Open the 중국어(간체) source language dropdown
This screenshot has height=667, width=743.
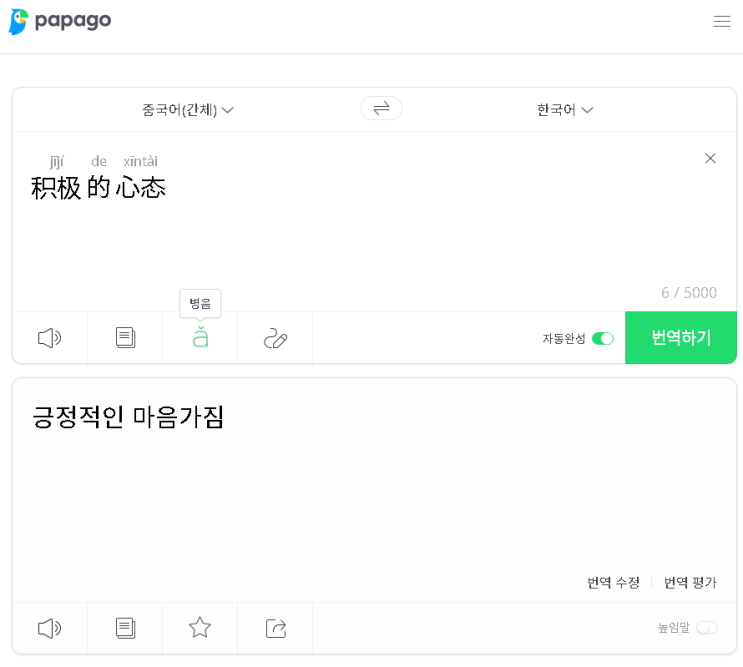click(x=188, y=110)
